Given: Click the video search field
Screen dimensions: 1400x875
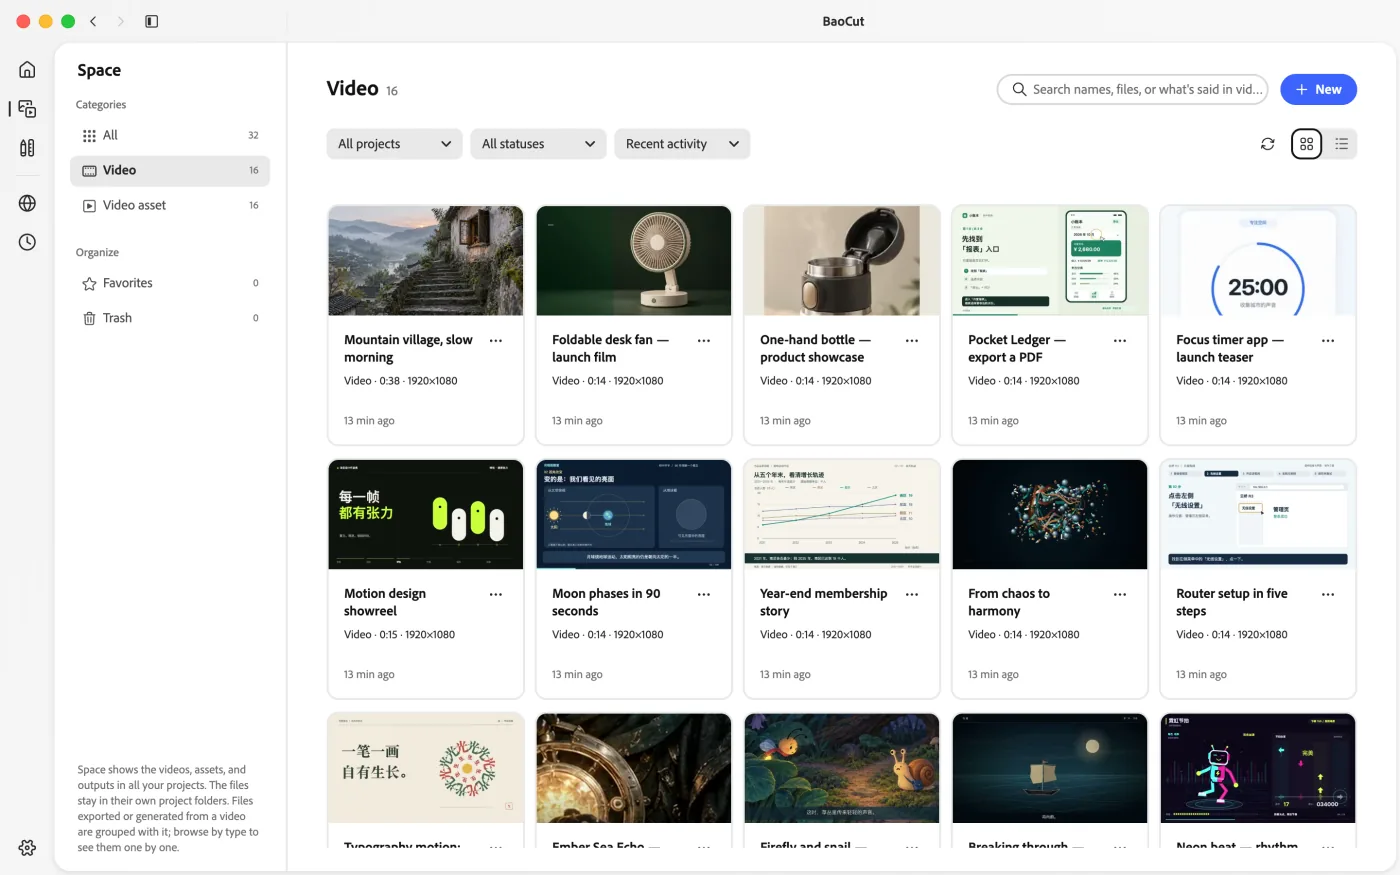Looking at the screenshot, I should pyautogui.click(x=1132, y=89).
